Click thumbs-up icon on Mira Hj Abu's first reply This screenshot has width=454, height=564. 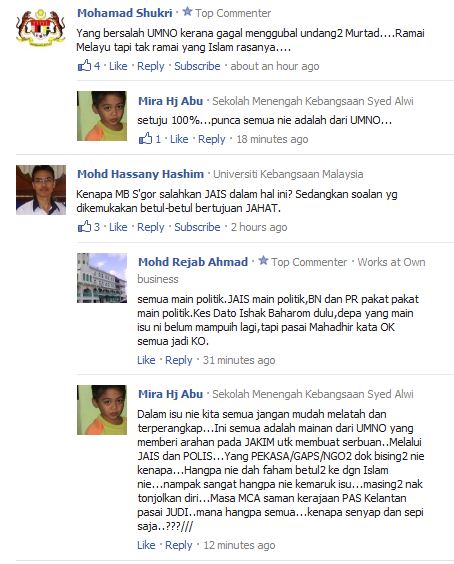point(145,138)
